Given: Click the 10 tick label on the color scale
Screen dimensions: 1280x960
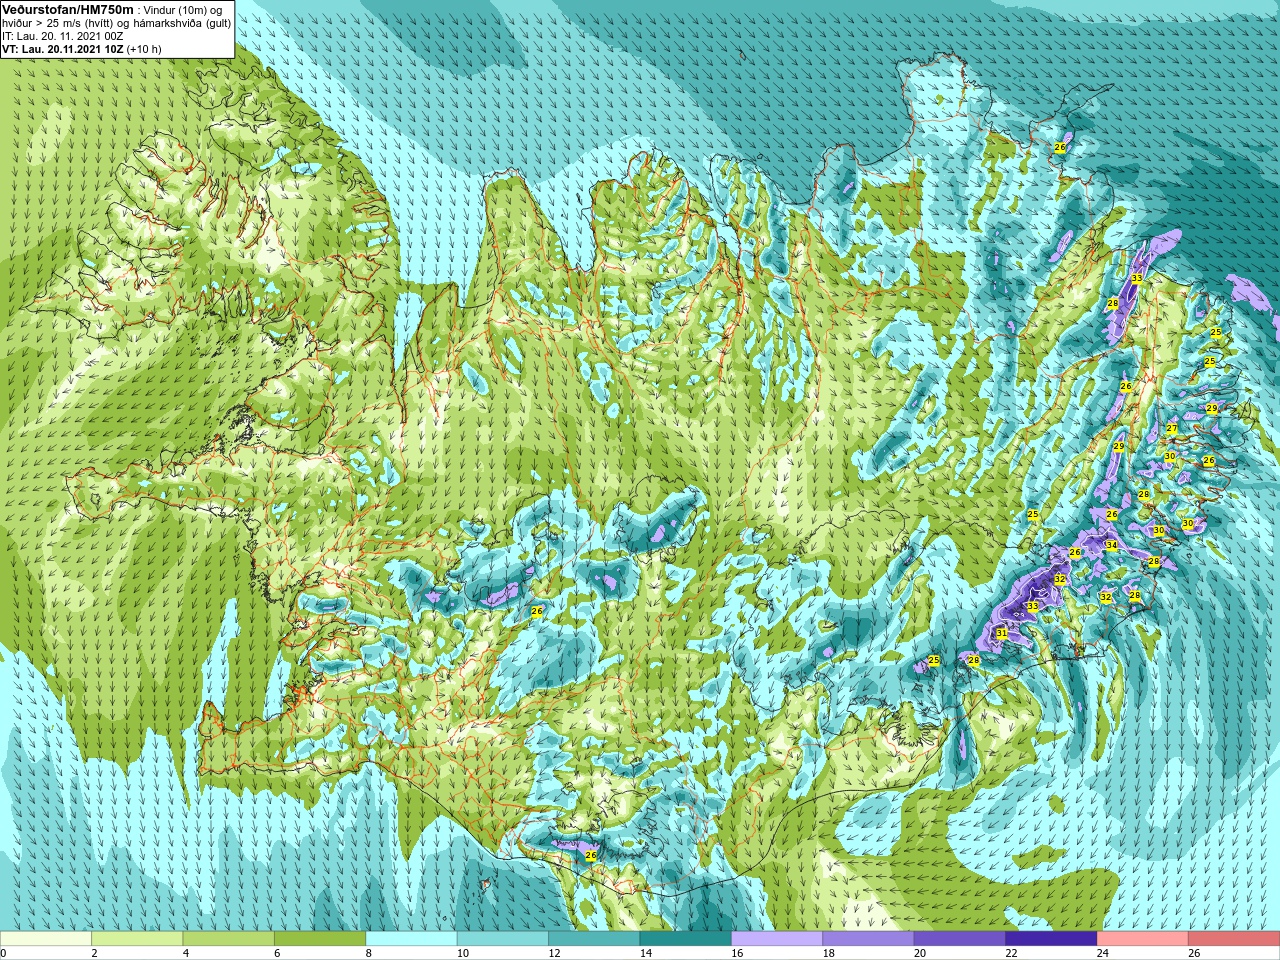Looking at the screenshot, I should (x=462, y=953).
